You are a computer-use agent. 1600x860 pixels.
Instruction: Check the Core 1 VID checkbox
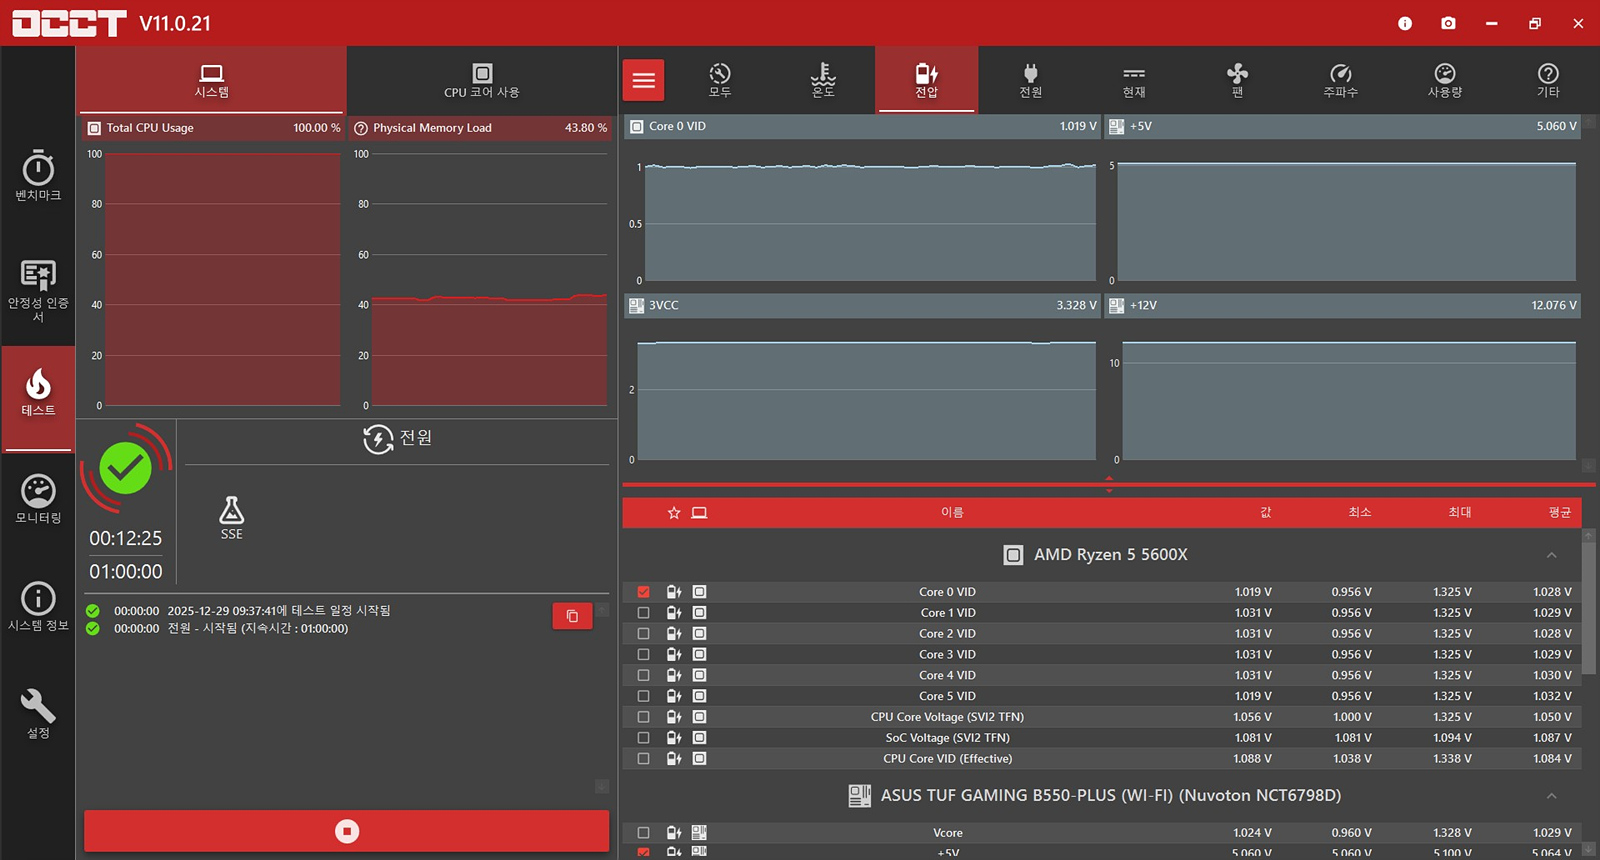coord(643,613)
